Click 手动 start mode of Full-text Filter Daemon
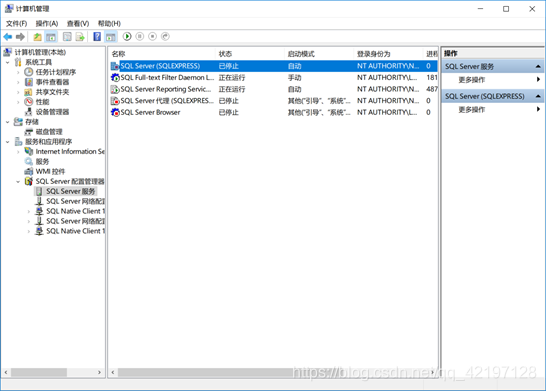The width and height of the screenshot is (546, 391). click(x=295, y=77)
